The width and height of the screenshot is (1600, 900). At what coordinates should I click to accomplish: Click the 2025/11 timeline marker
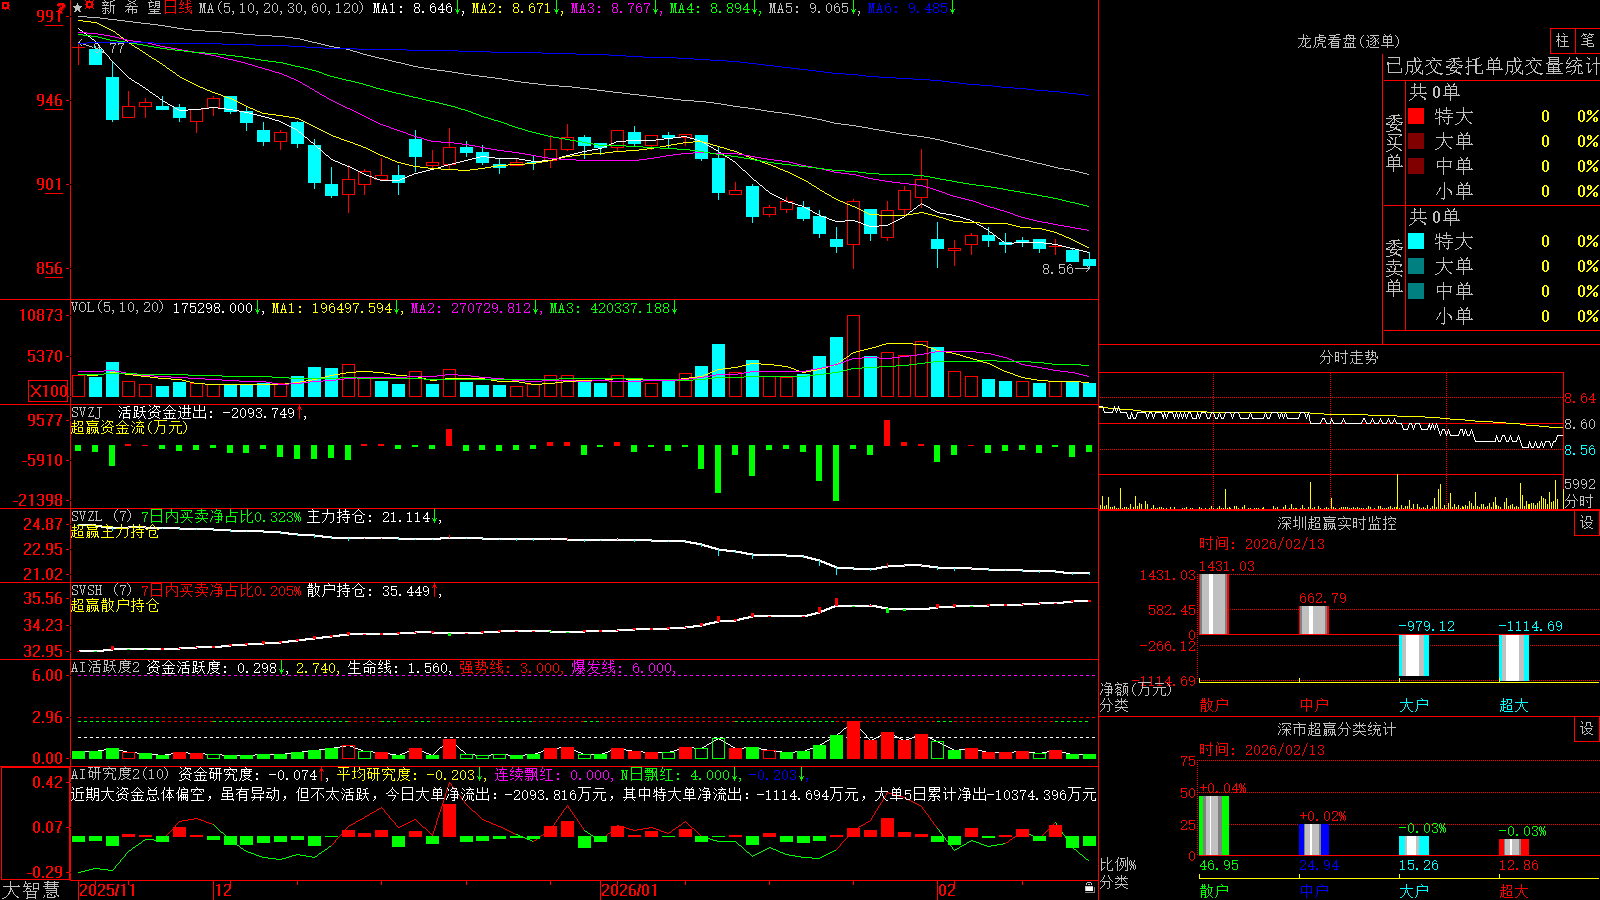pos(107,890)
